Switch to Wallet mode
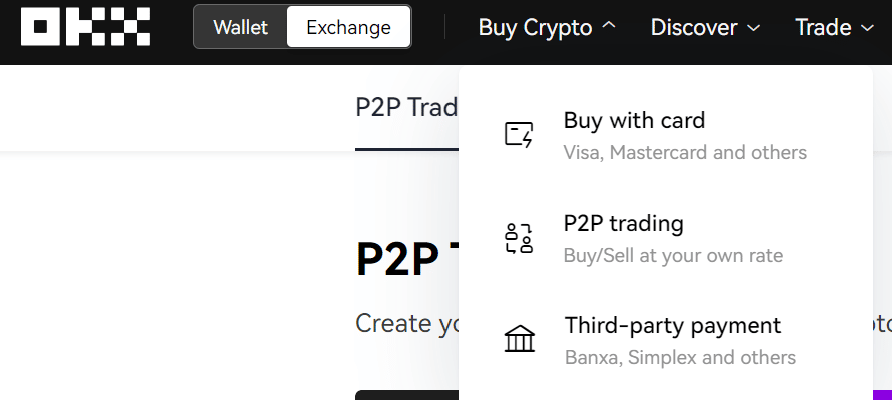Image resolution: width=892 pixels, height=400 pixels. [241, 27]
